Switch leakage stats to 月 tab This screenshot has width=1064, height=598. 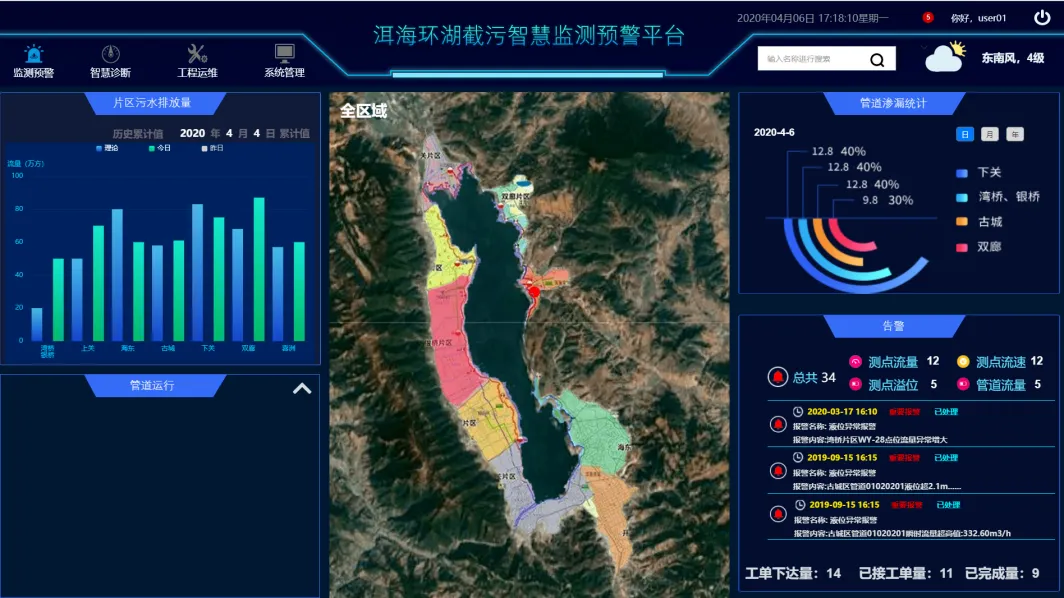pyautogui.click(x=989, y=134)
